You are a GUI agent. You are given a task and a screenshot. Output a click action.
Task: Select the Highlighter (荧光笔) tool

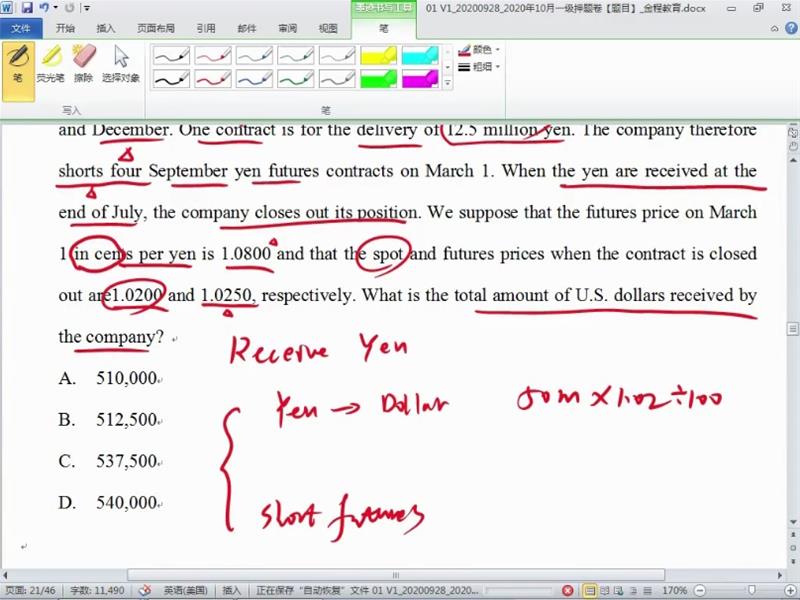[51, 64]
